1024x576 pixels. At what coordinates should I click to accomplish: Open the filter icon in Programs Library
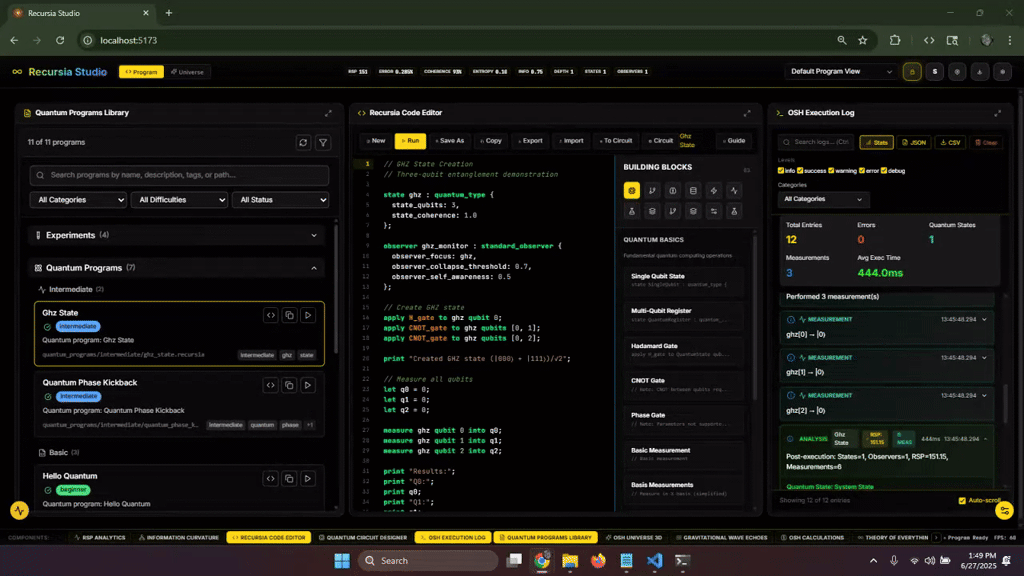(323, 142)
